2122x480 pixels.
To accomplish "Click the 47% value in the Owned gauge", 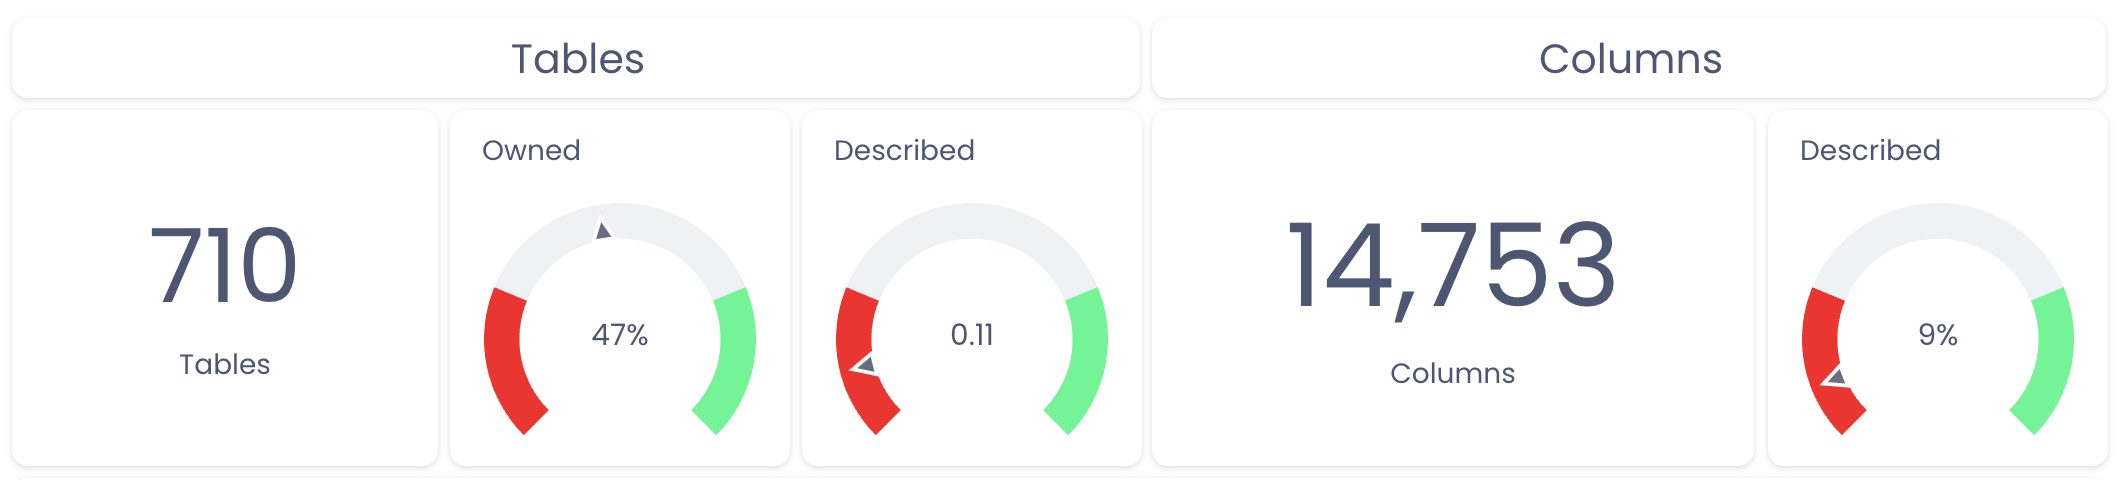I will tap(620, 335).
